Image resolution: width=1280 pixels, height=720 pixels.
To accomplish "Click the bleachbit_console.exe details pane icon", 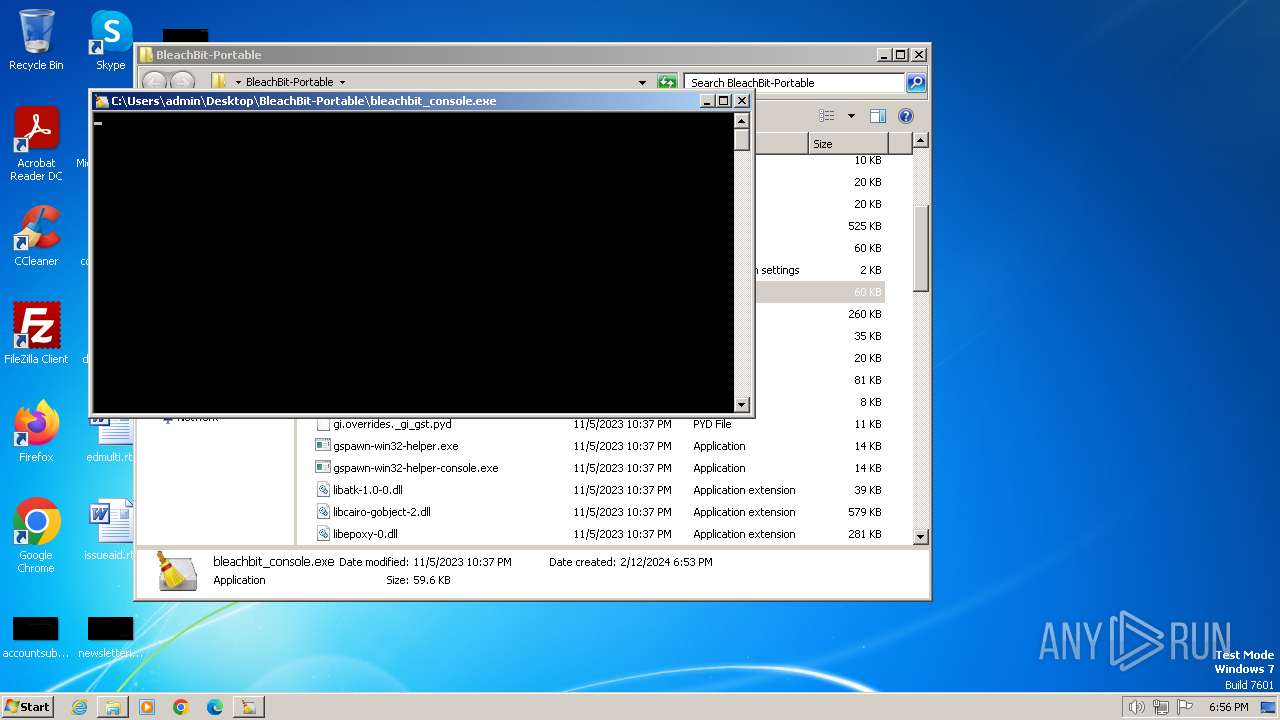I will point(176,571).
